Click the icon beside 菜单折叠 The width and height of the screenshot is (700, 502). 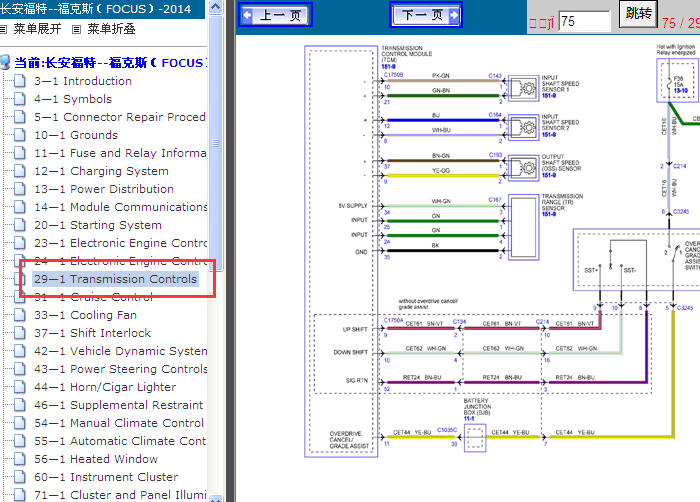(77, 29)
